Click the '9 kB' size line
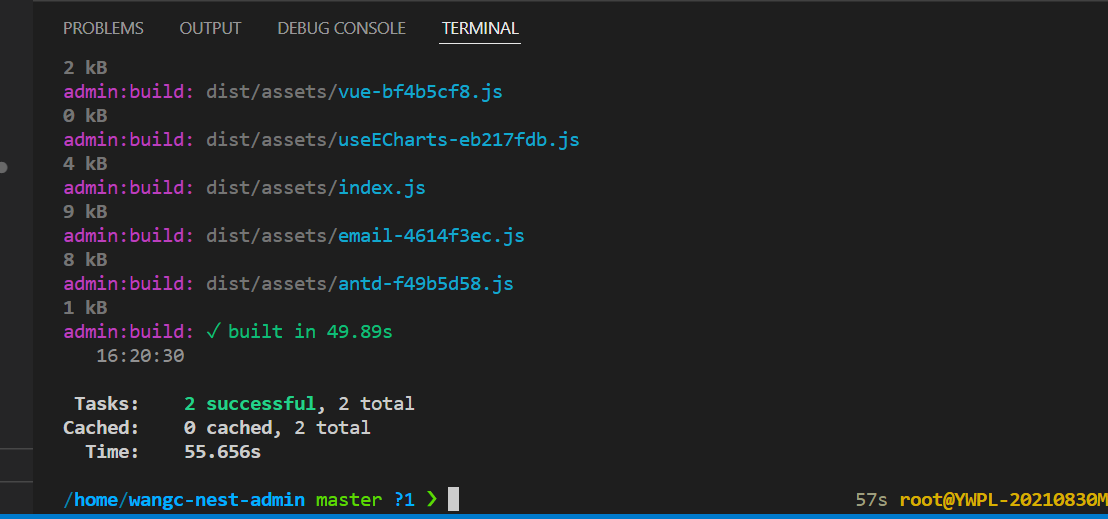Screen dimensions: 1108x519 point(85,211)
